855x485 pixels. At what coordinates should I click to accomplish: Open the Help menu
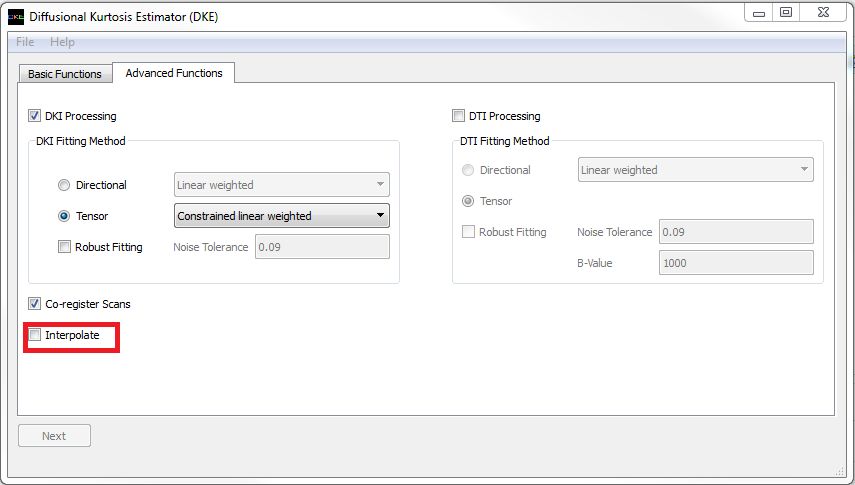[62, 42]
